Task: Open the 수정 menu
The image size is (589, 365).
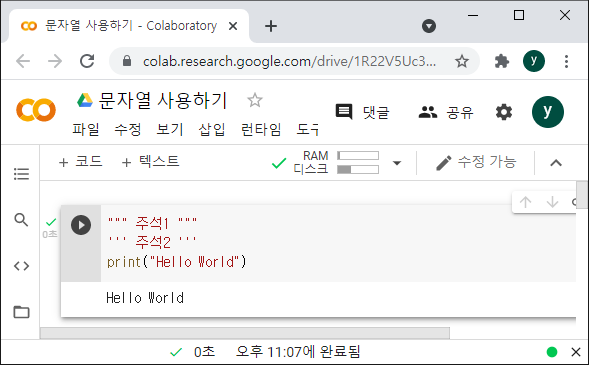Action: pyautogui.click(x=128, y=130)
